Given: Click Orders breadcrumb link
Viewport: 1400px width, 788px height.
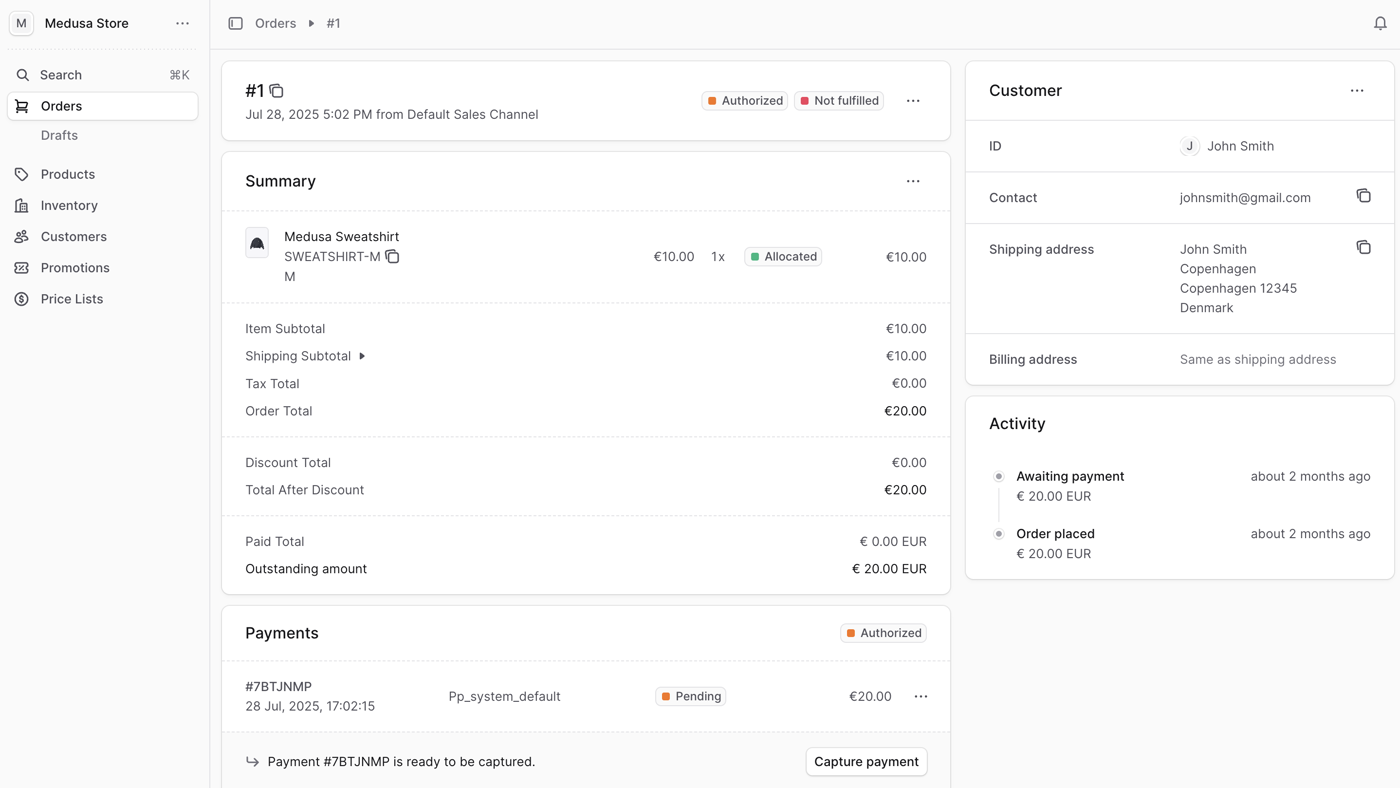Looking at the screenshot, I should (275, 23).
